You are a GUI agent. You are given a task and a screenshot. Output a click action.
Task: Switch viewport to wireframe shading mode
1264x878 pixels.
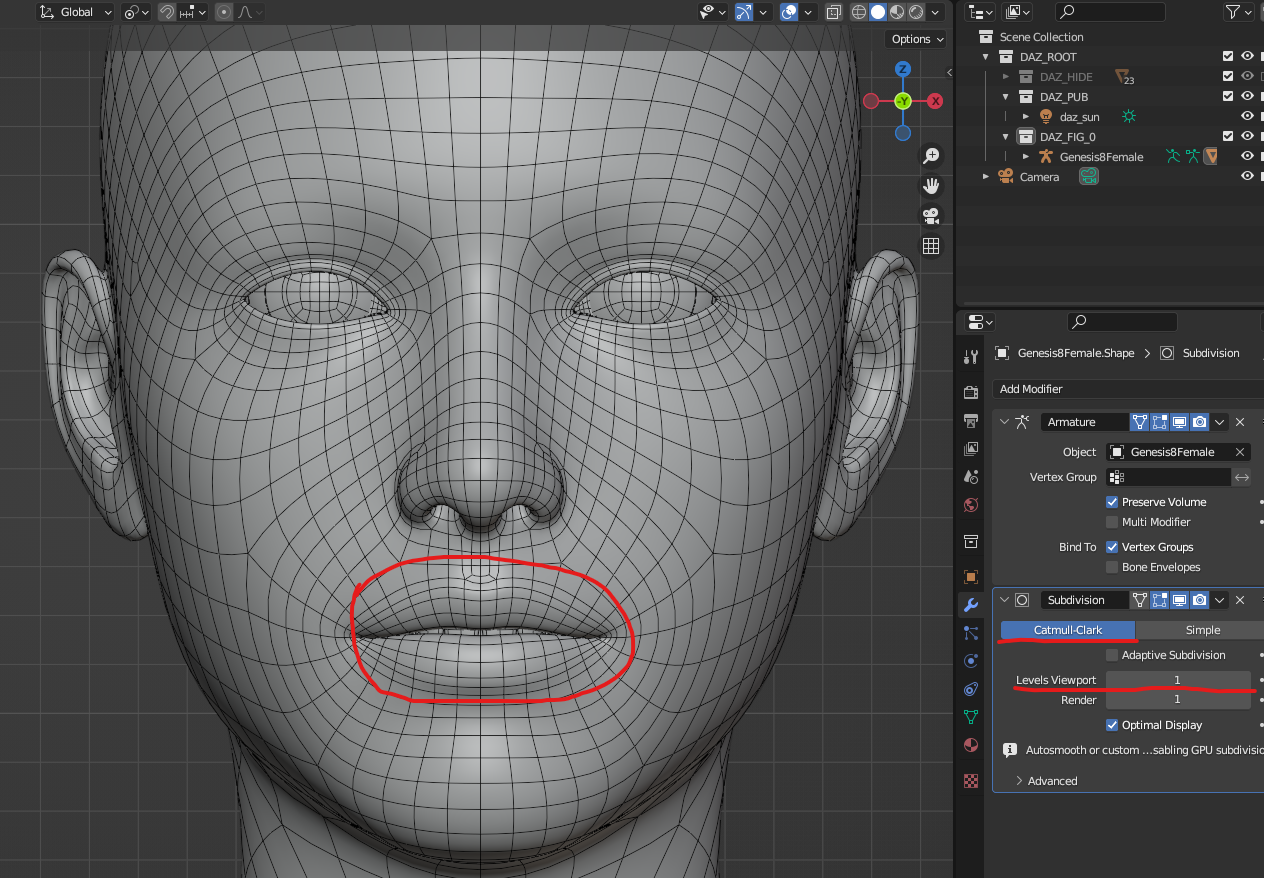point(859,11)
